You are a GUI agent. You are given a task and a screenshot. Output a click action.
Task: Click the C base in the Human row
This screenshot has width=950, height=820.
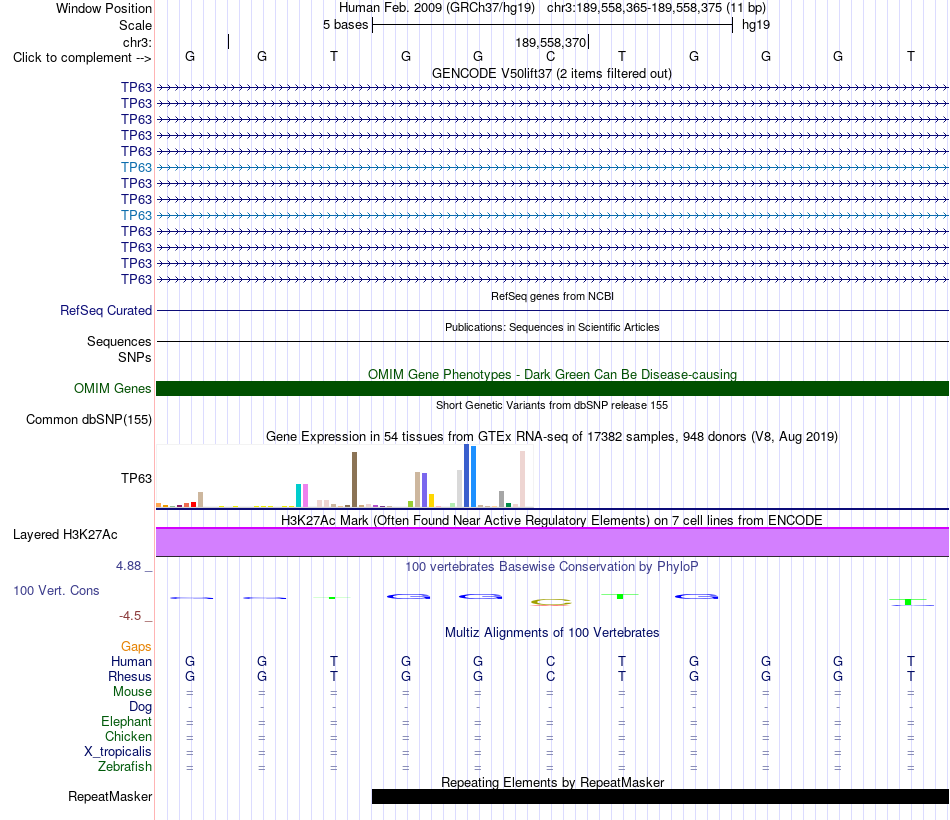click(550, 661)
